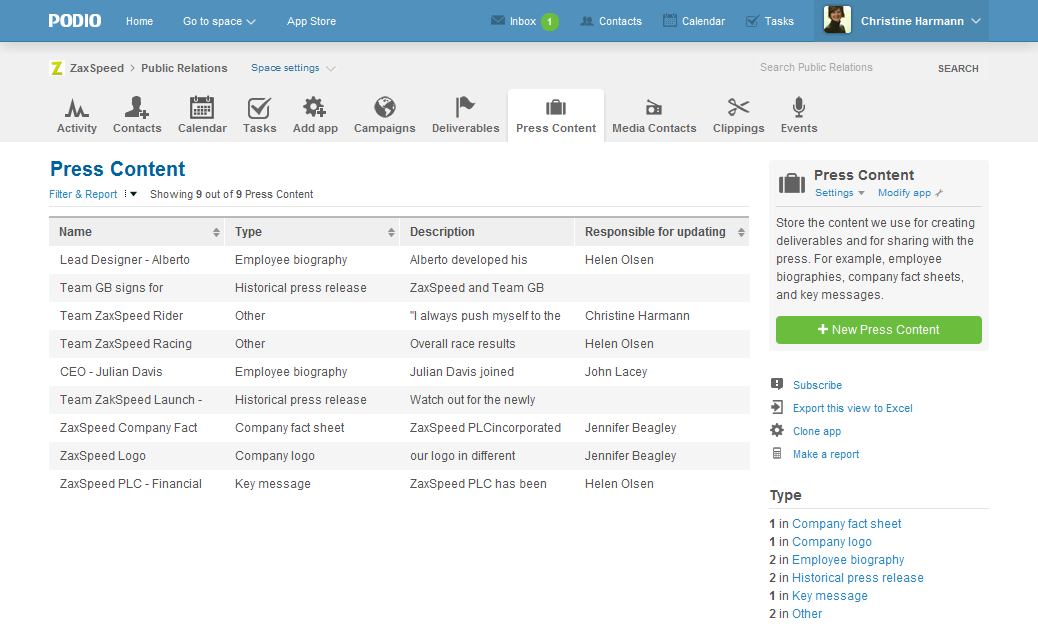Open the Go to space menu

(x=219, y=21)
